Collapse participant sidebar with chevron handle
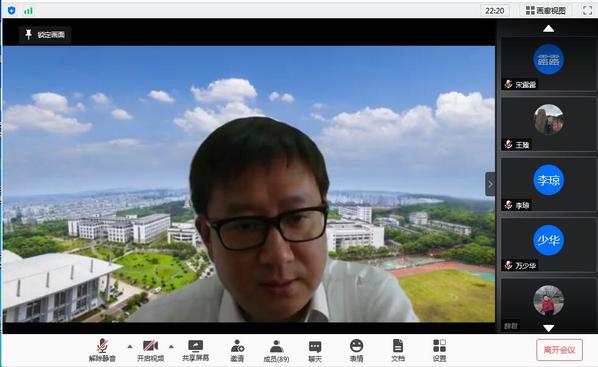 point(490,184)
